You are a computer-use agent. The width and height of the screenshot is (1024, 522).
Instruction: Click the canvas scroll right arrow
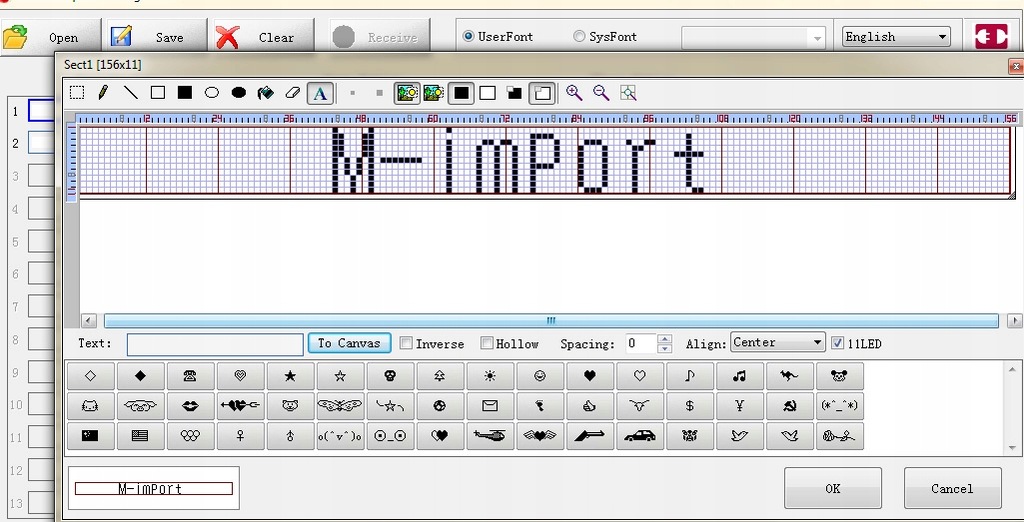[1014, 321]
